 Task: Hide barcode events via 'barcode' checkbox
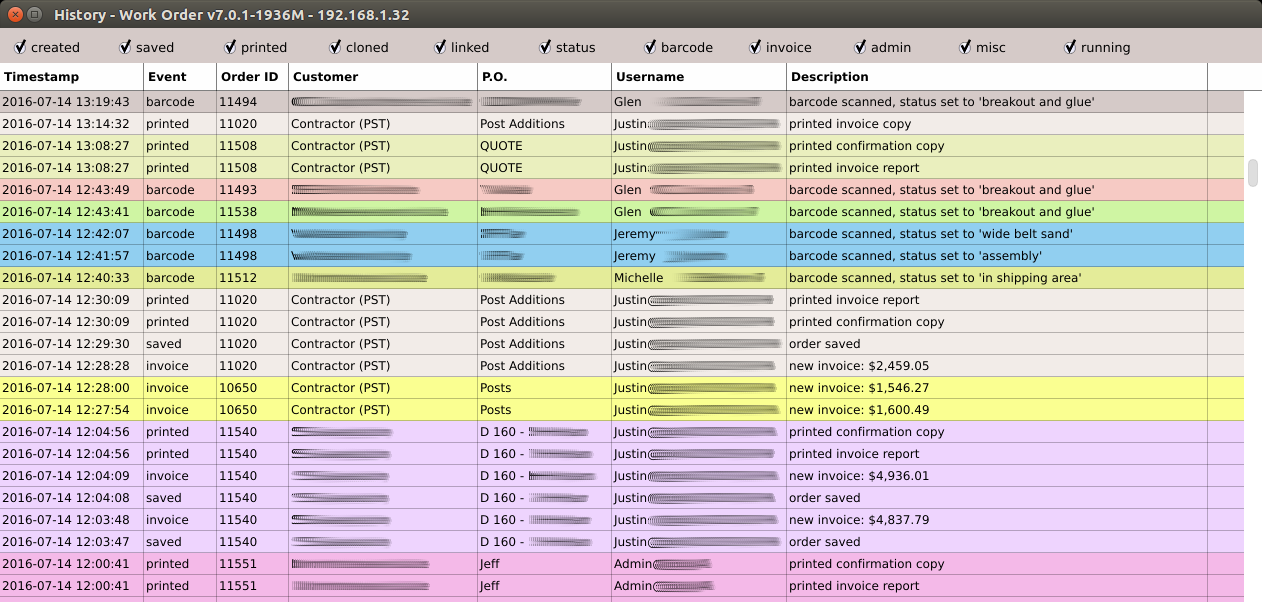(x=651, y=47)
